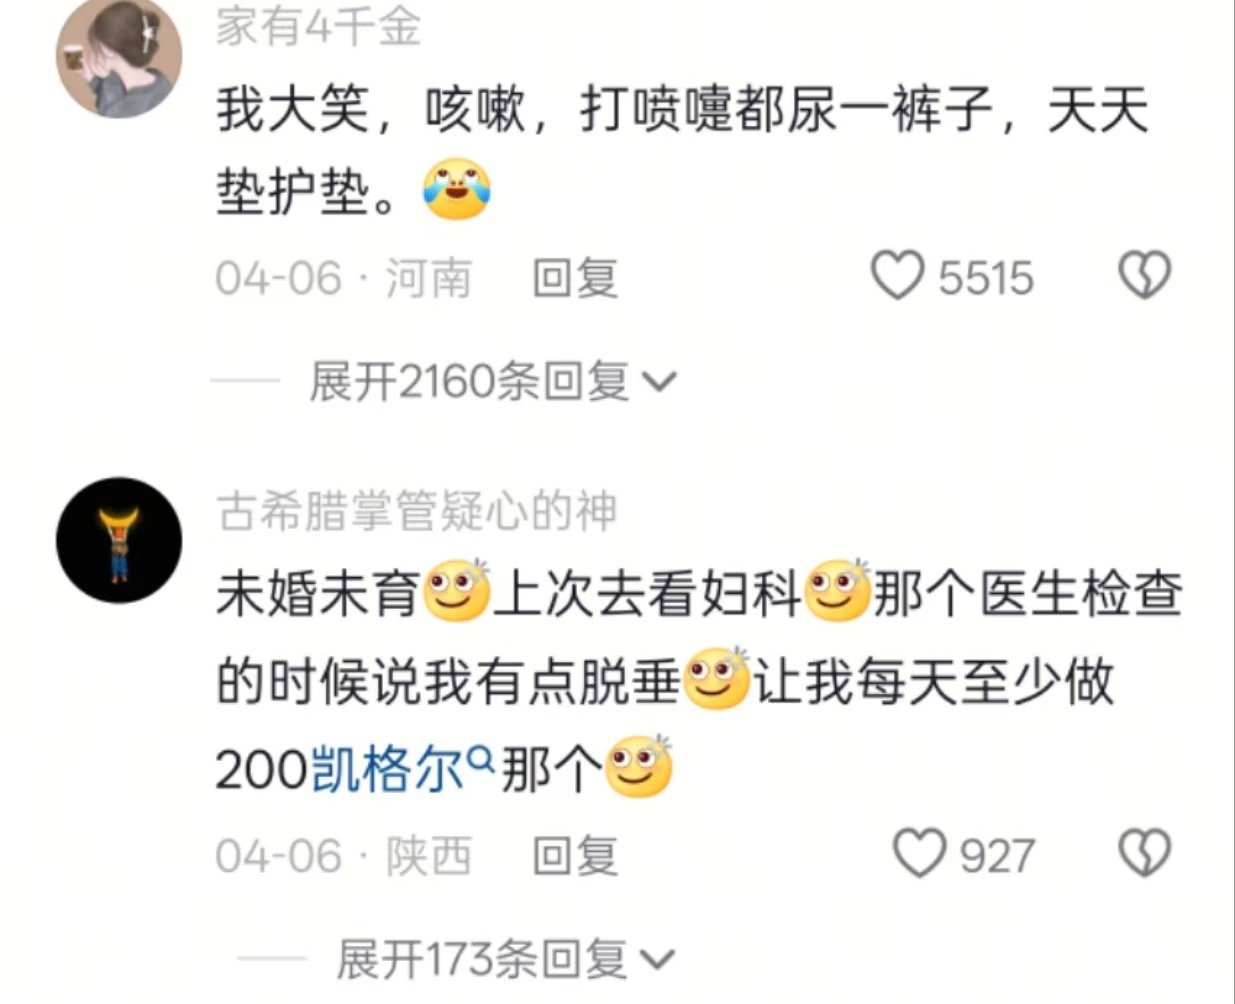Like the comment with 5515 likes
This screenshot has width=1235, height=1004.
point(897,276)
